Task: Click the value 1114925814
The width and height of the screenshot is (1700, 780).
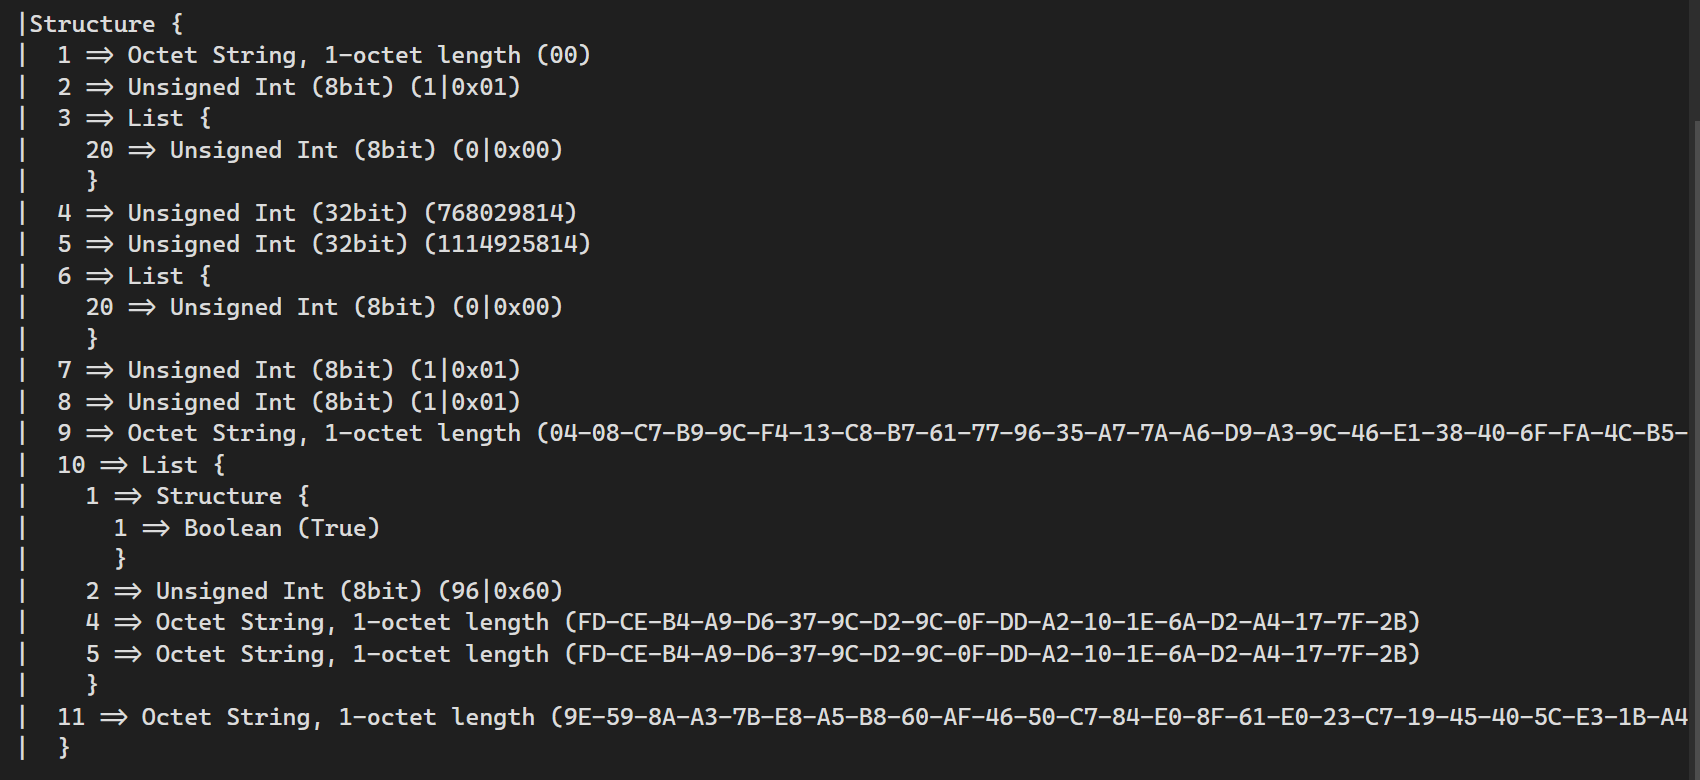Action: [507, 244]
